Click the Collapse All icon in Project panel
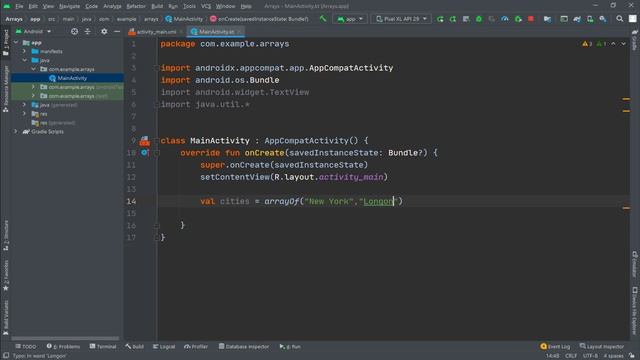The height and width of the screenshot is (360, 640). (88, 31)
